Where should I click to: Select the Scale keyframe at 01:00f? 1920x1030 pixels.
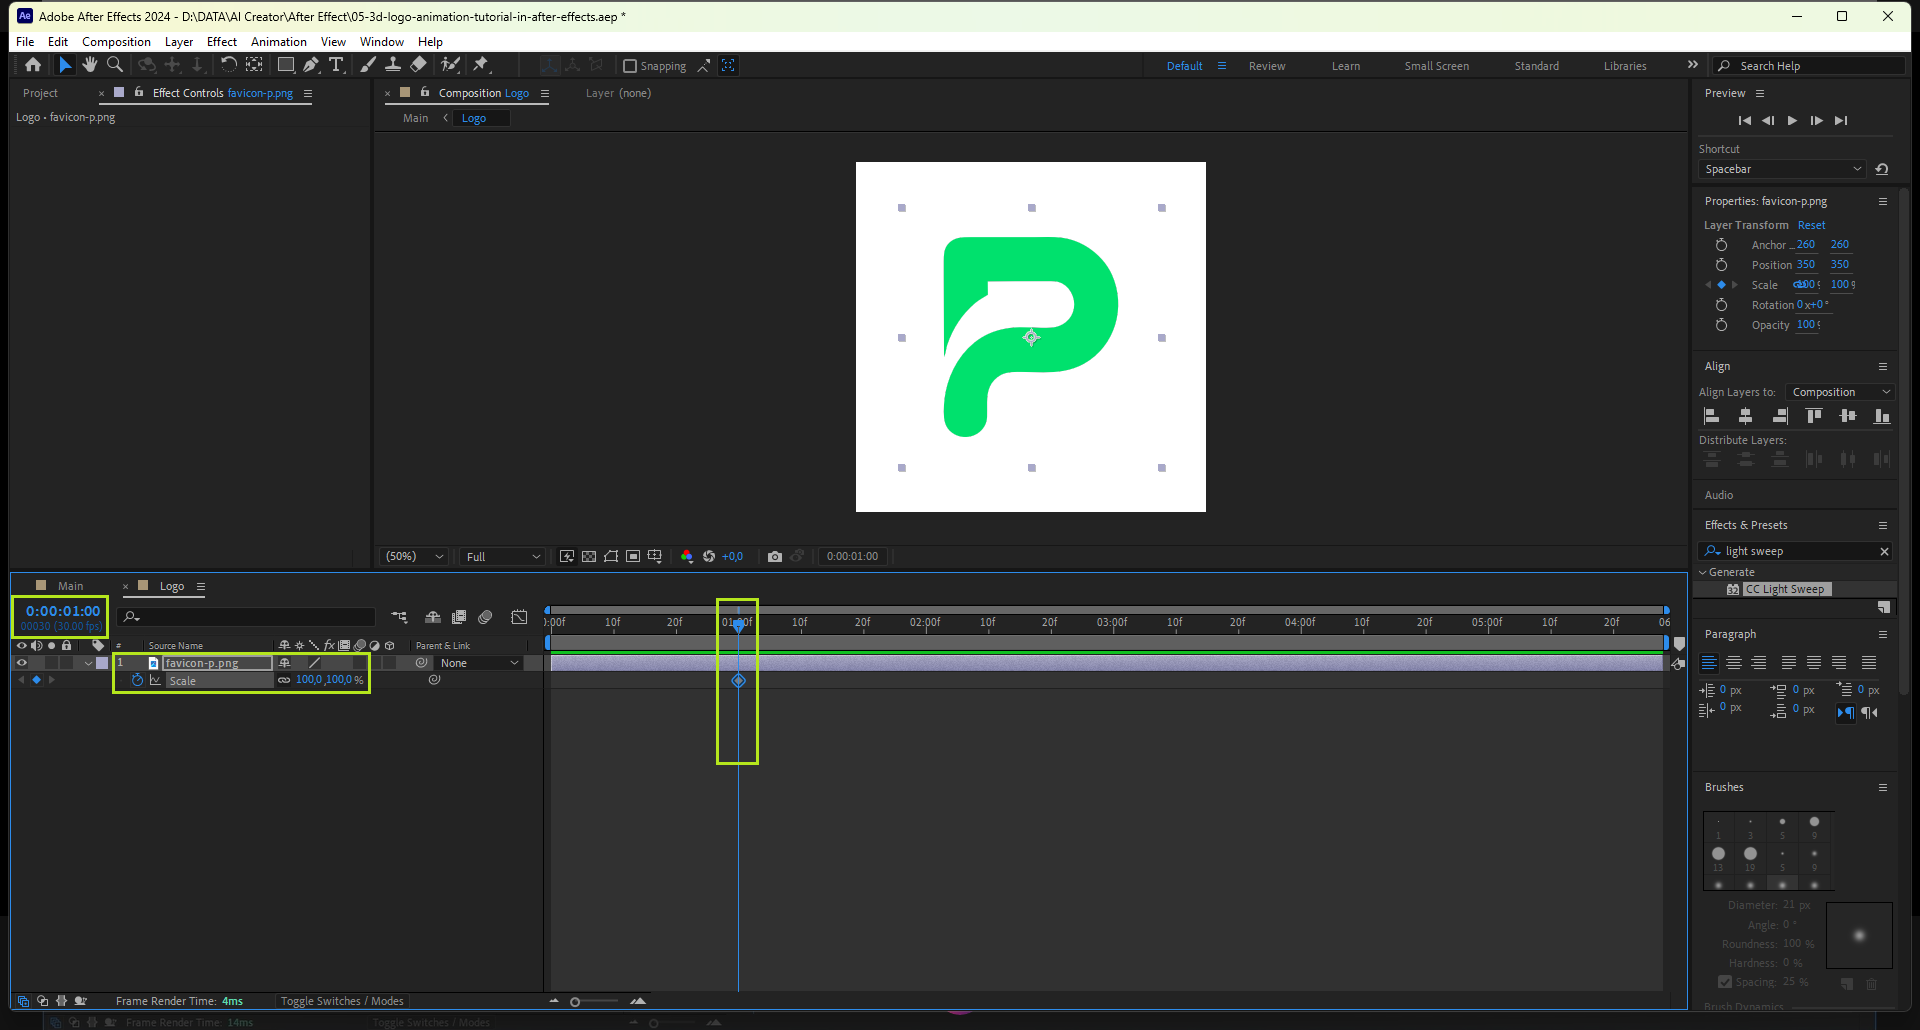[x=738, y=681]
